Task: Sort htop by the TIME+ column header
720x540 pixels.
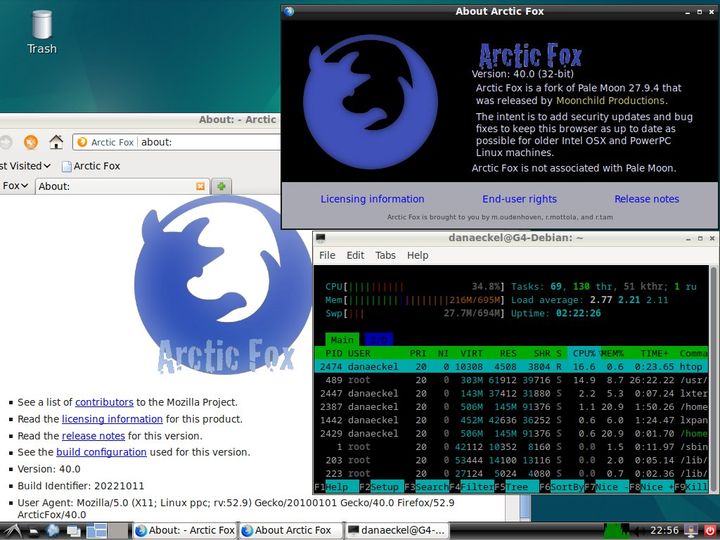Action: (x=654, y=353)
